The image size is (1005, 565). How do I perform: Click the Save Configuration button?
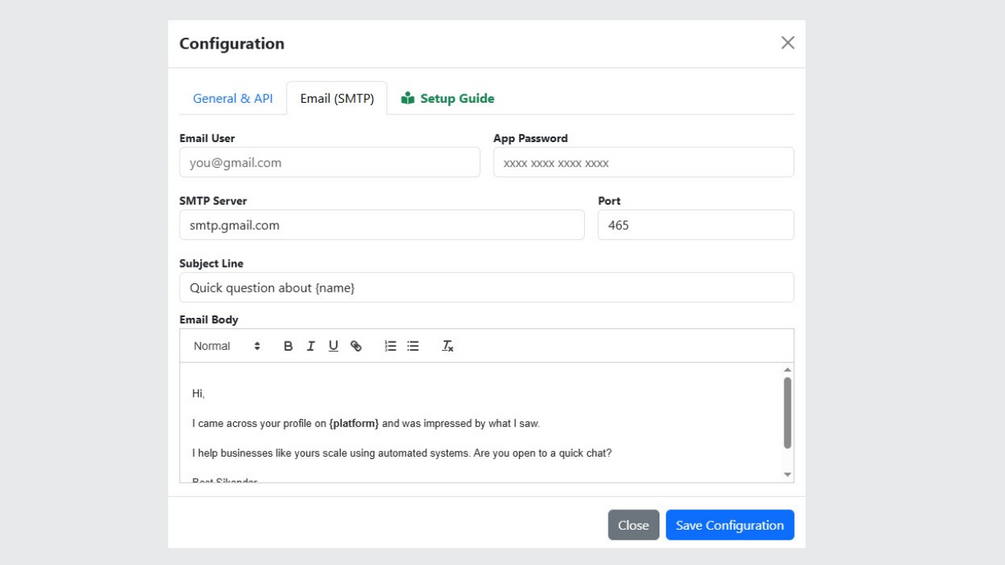(730, 525)
